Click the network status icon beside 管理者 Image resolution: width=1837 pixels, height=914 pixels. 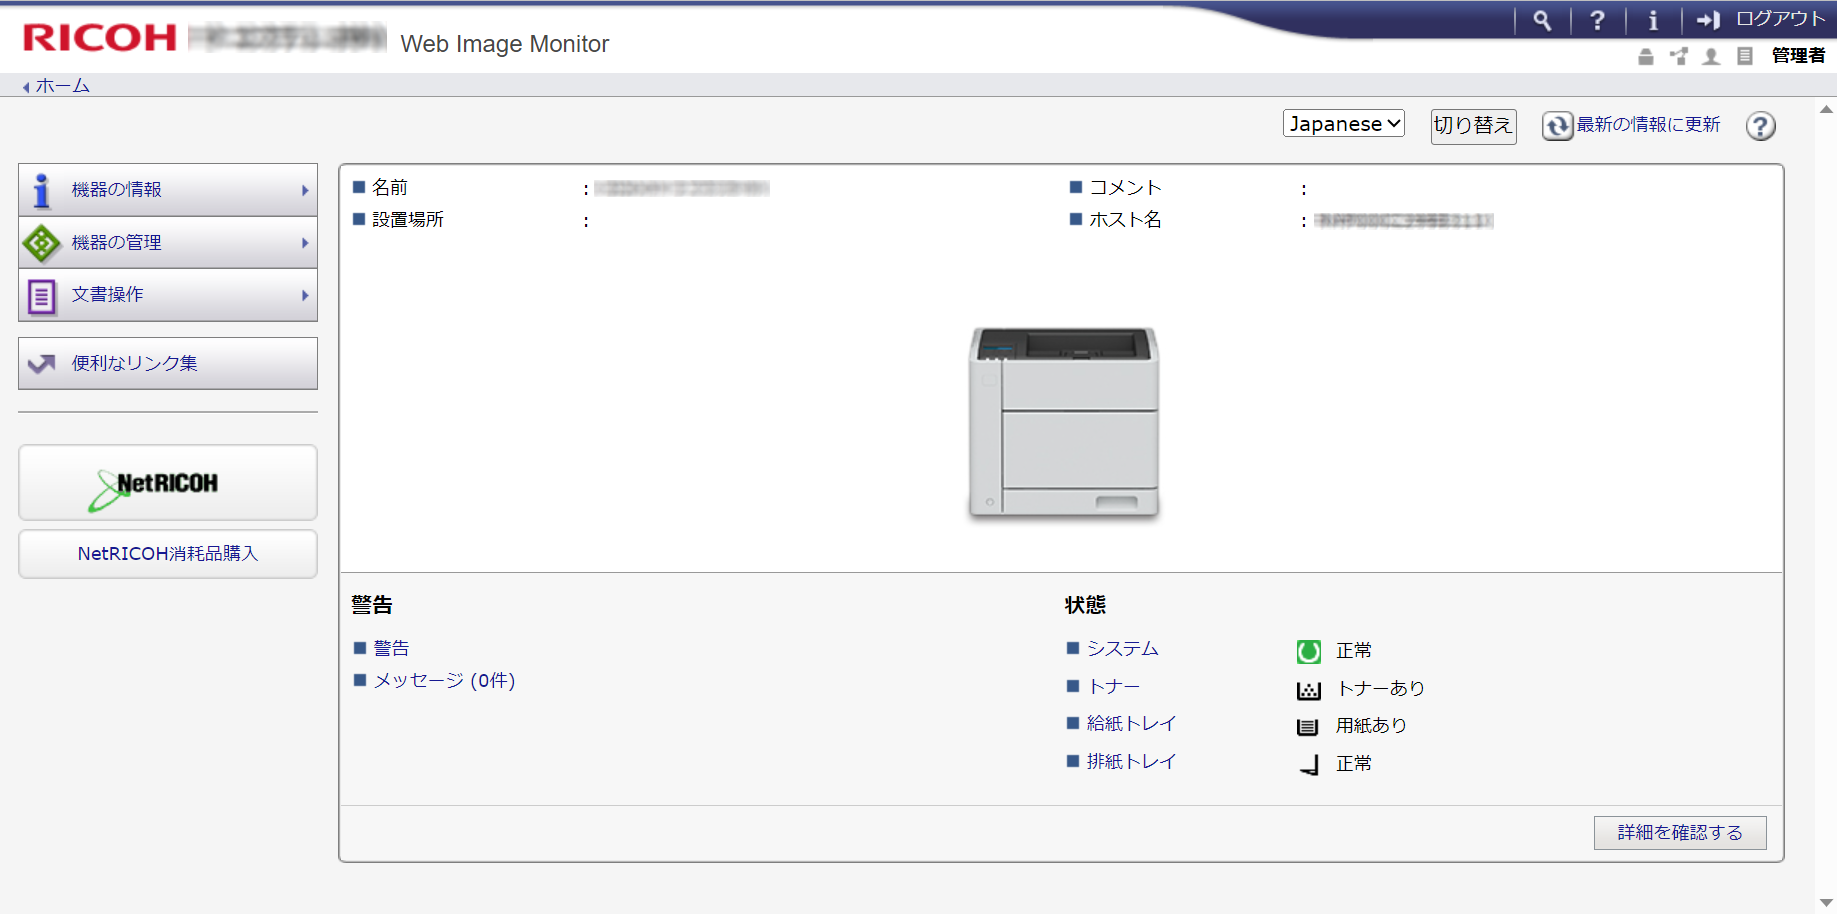click(1679, 56)
